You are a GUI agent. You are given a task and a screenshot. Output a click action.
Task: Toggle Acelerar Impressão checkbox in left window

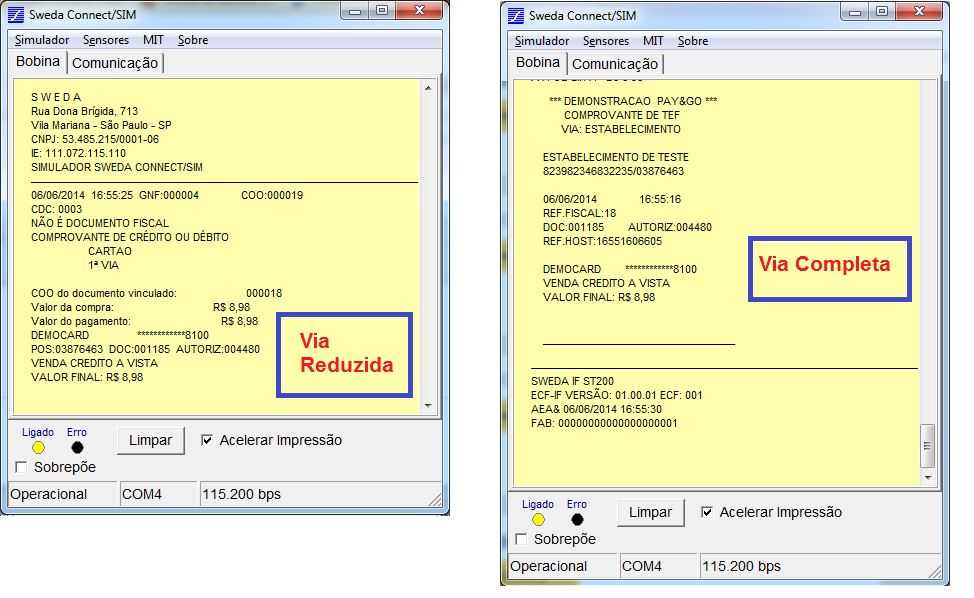207,440
